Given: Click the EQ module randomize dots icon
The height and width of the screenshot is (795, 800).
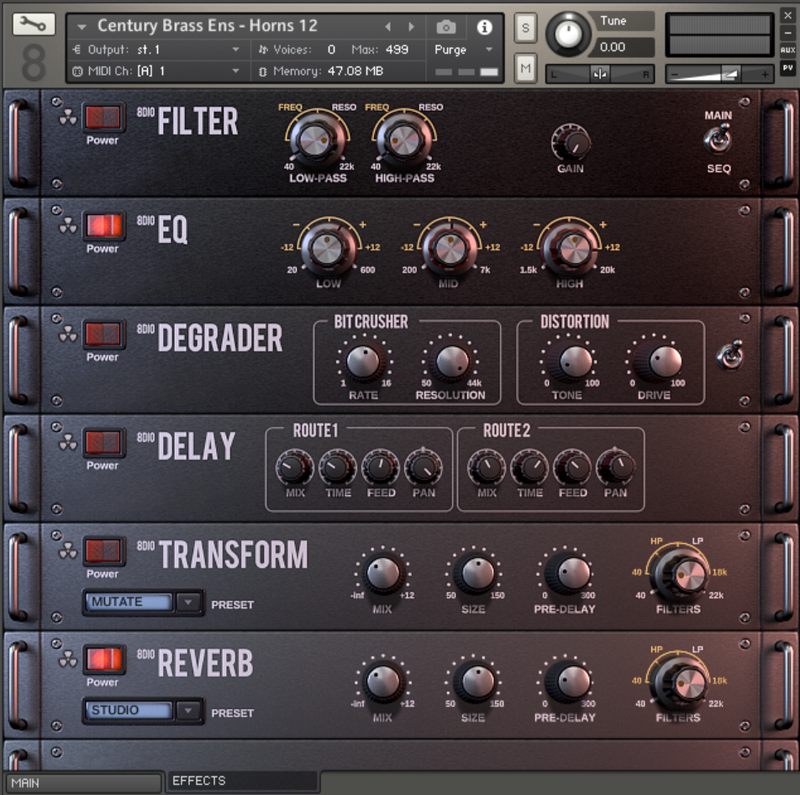Looking at the screenshot, I should coord(67,226).
